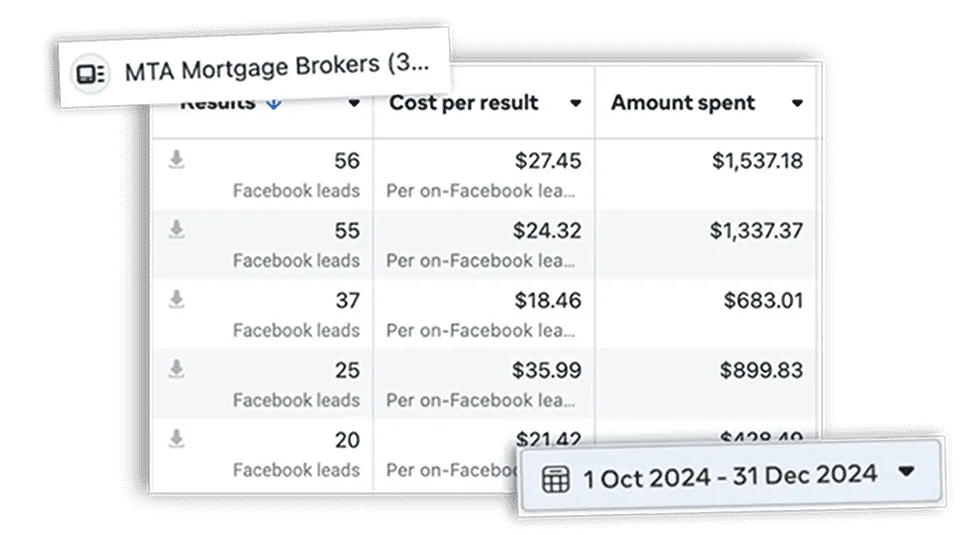Screen dimensions: 972x535
Task: Click the download icon beside 20 leads
Action: (177, 439)
